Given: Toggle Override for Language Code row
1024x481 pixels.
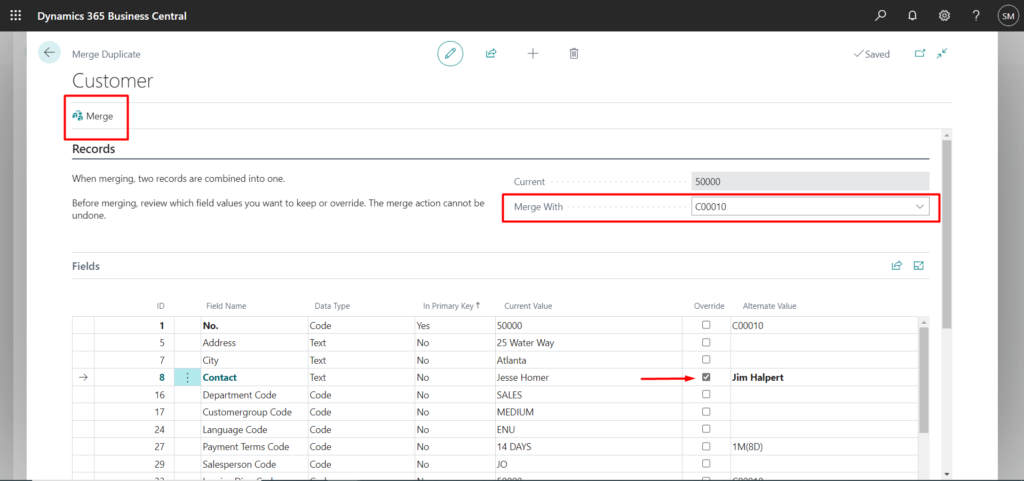Looking at the screenshot, I should (x=706, y=429).
